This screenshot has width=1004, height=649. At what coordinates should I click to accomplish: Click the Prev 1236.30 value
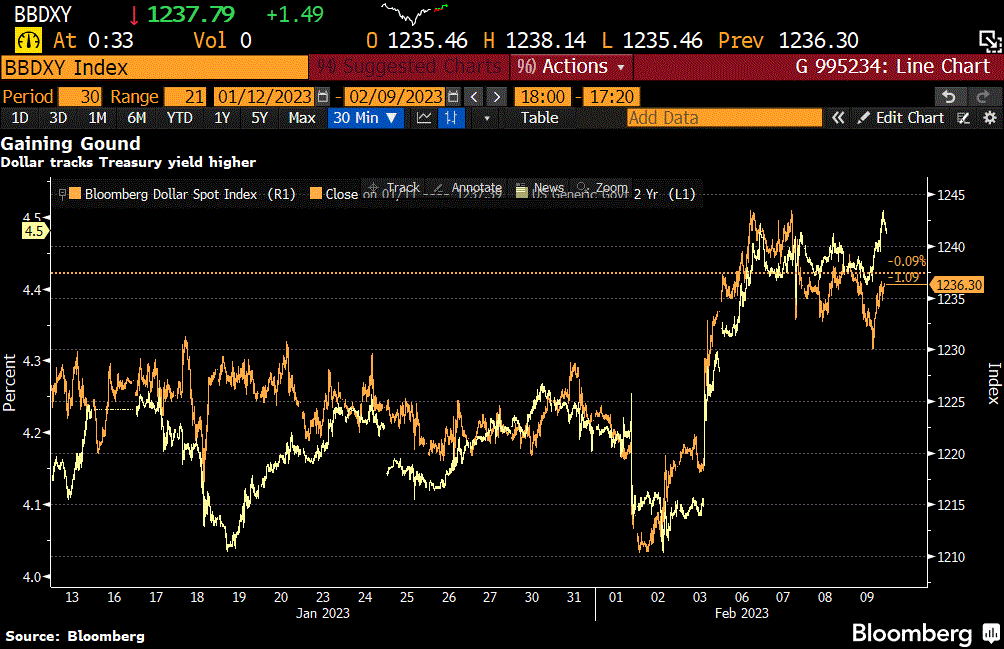[788, 40]
